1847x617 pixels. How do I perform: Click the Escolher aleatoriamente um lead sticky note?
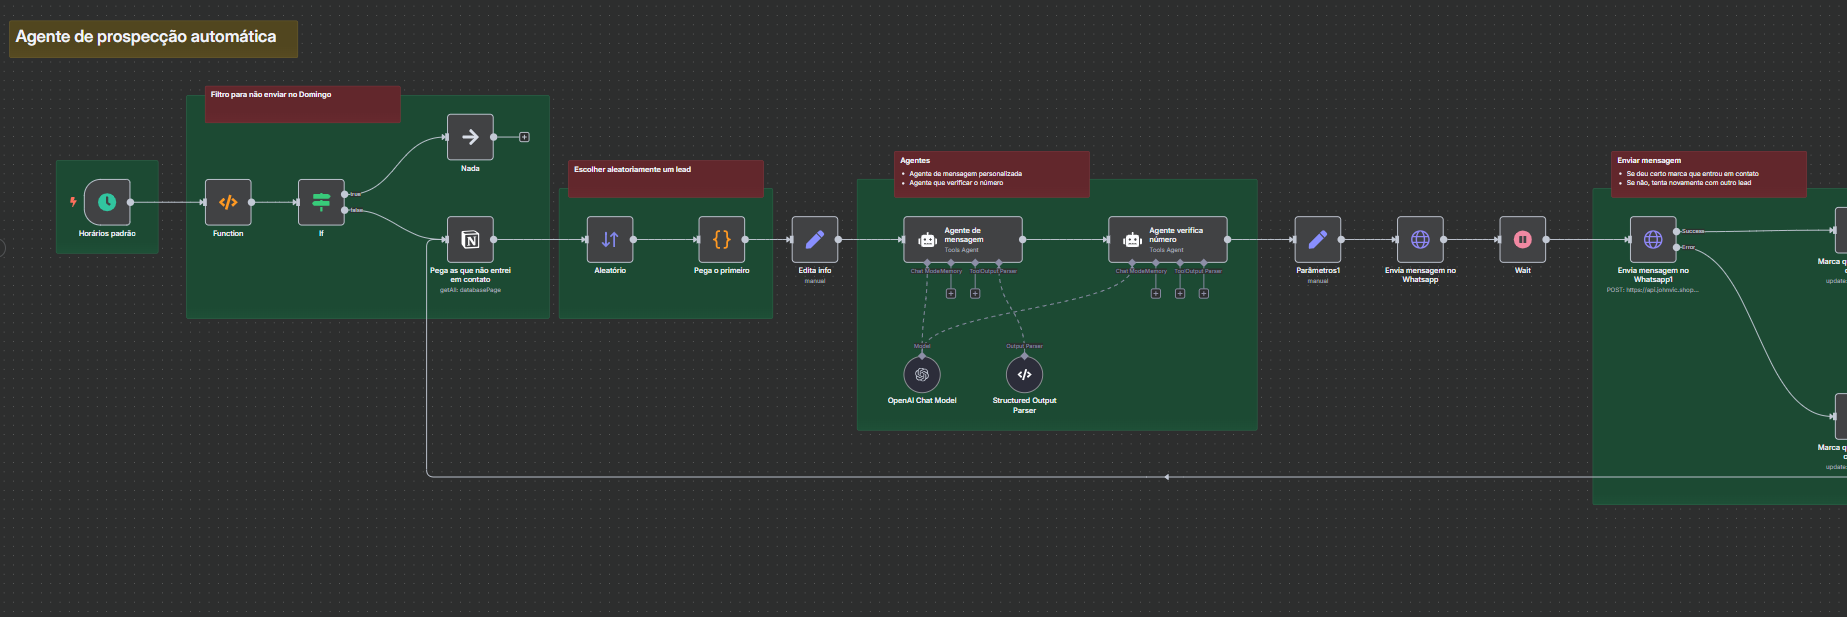tap(666, 179)
